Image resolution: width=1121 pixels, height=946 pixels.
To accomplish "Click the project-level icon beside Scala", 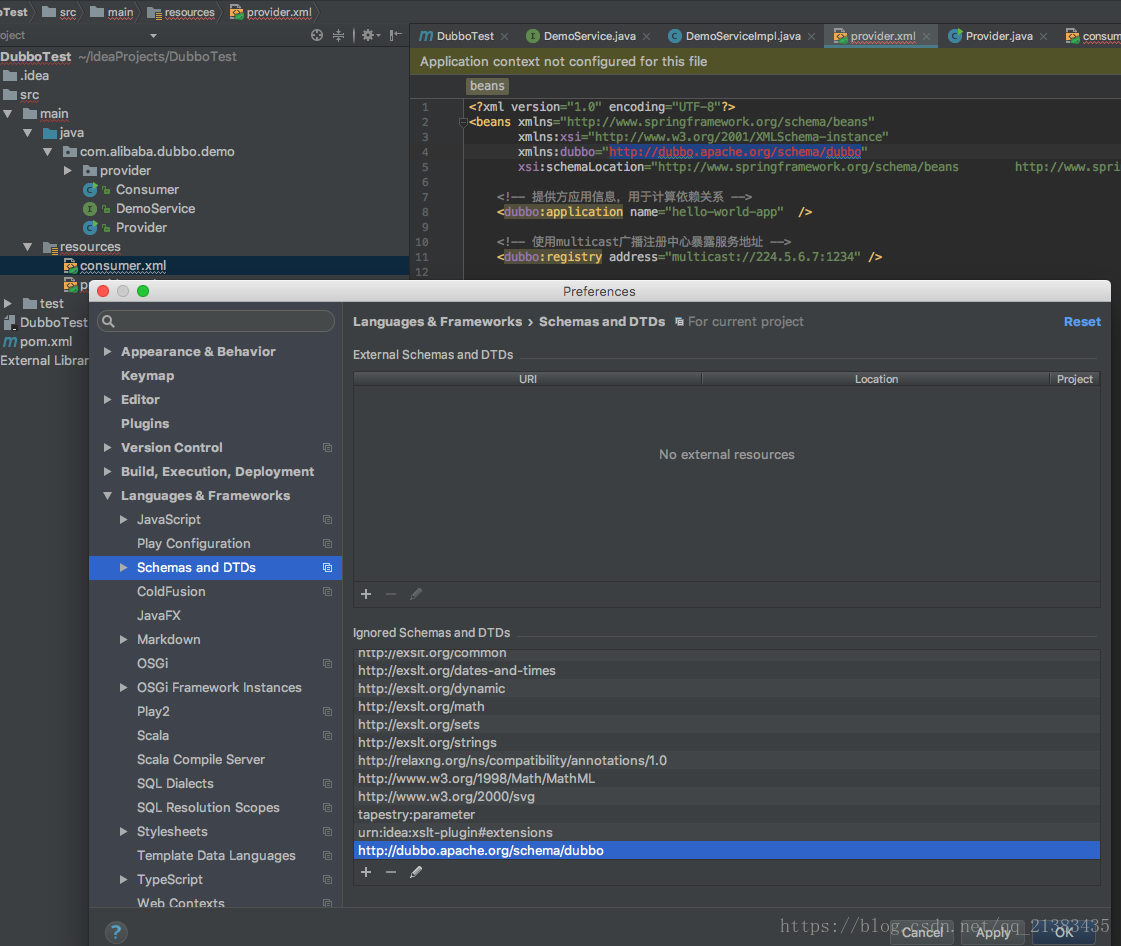I will click(327, 736).
